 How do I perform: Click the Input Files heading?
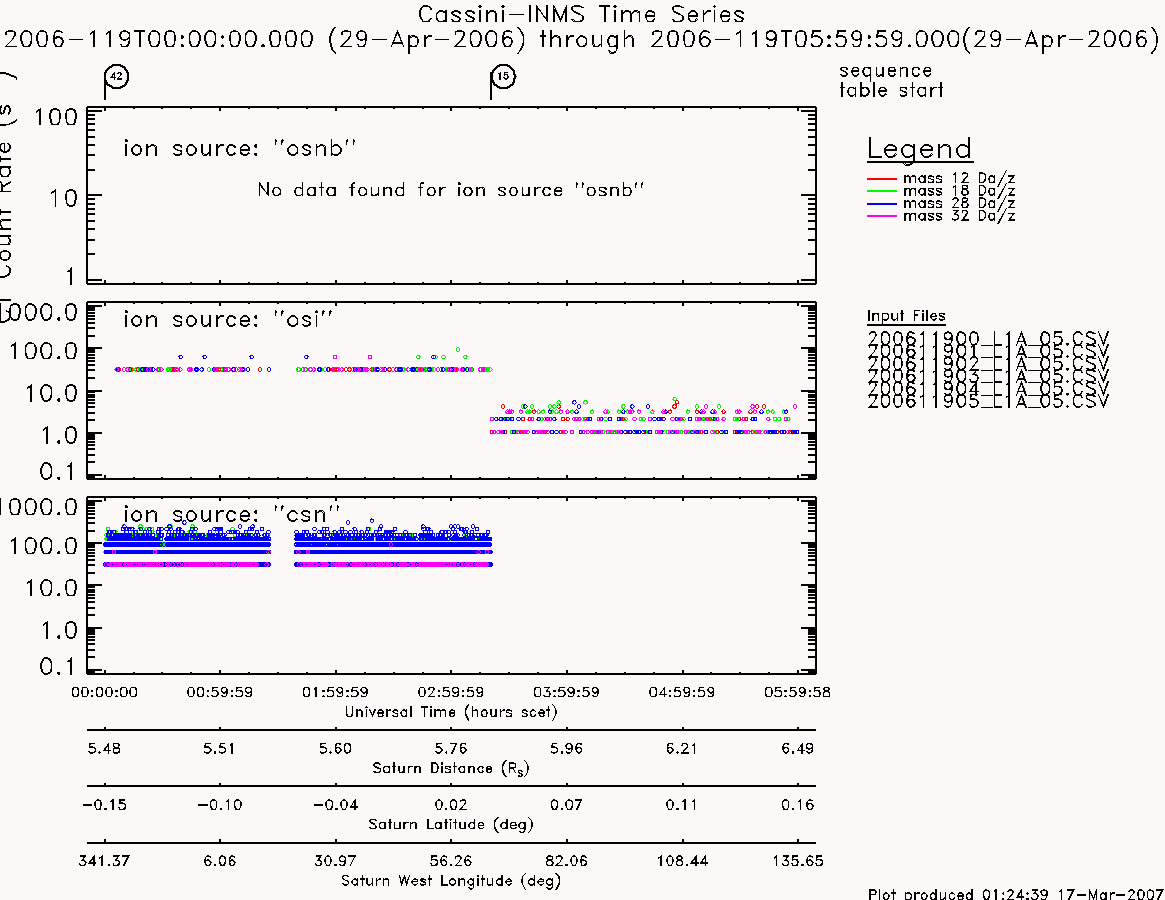(906, 316)
